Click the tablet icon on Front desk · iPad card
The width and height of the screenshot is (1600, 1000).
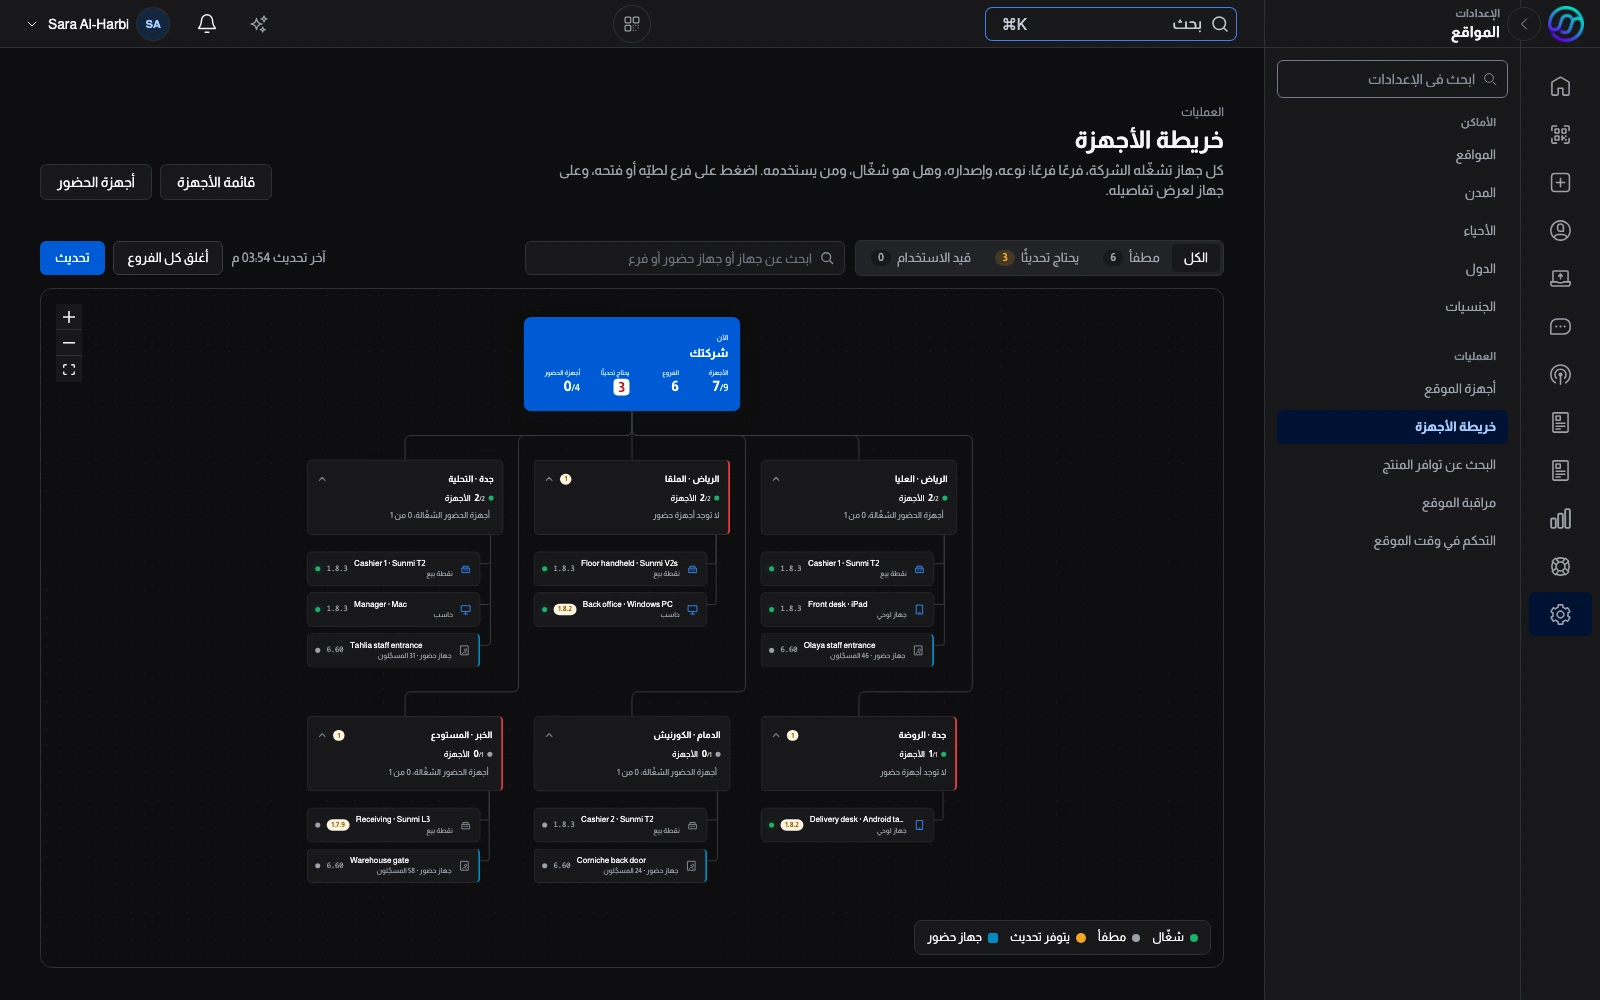point(919,609)
